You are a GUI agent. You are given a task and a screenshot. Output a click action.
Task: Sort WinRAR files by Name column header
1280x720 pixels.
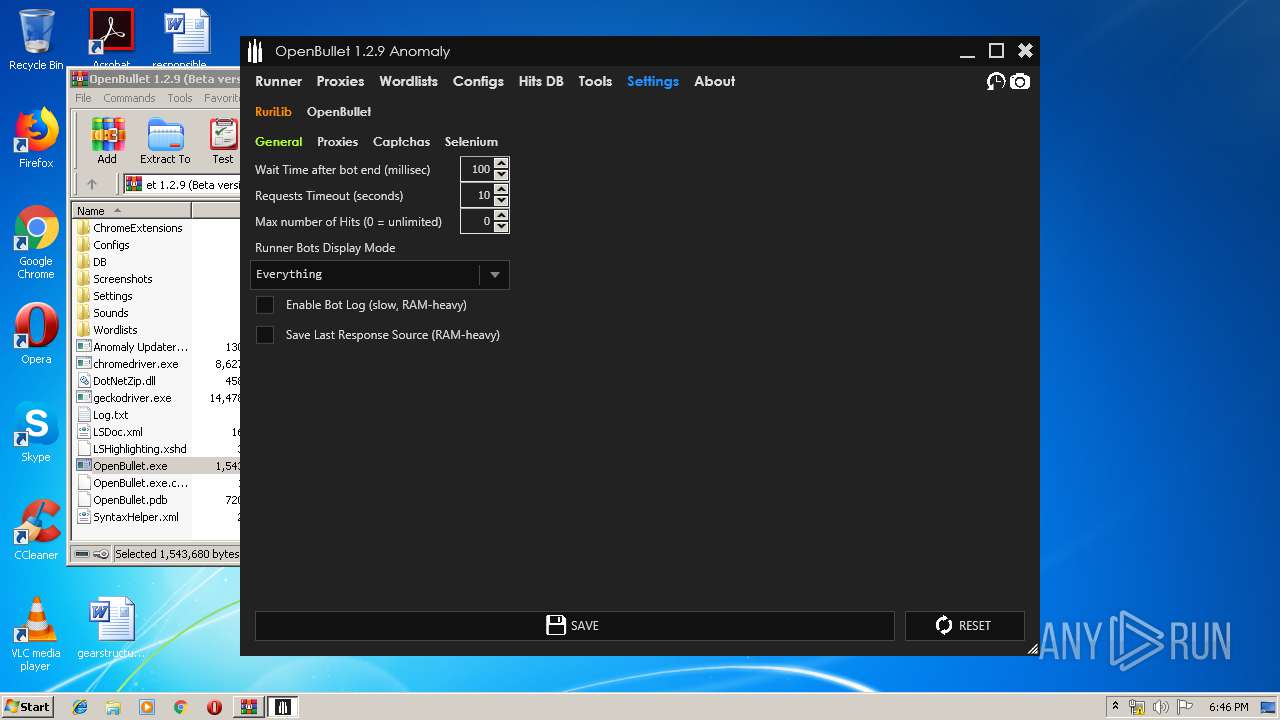(132, 211)
